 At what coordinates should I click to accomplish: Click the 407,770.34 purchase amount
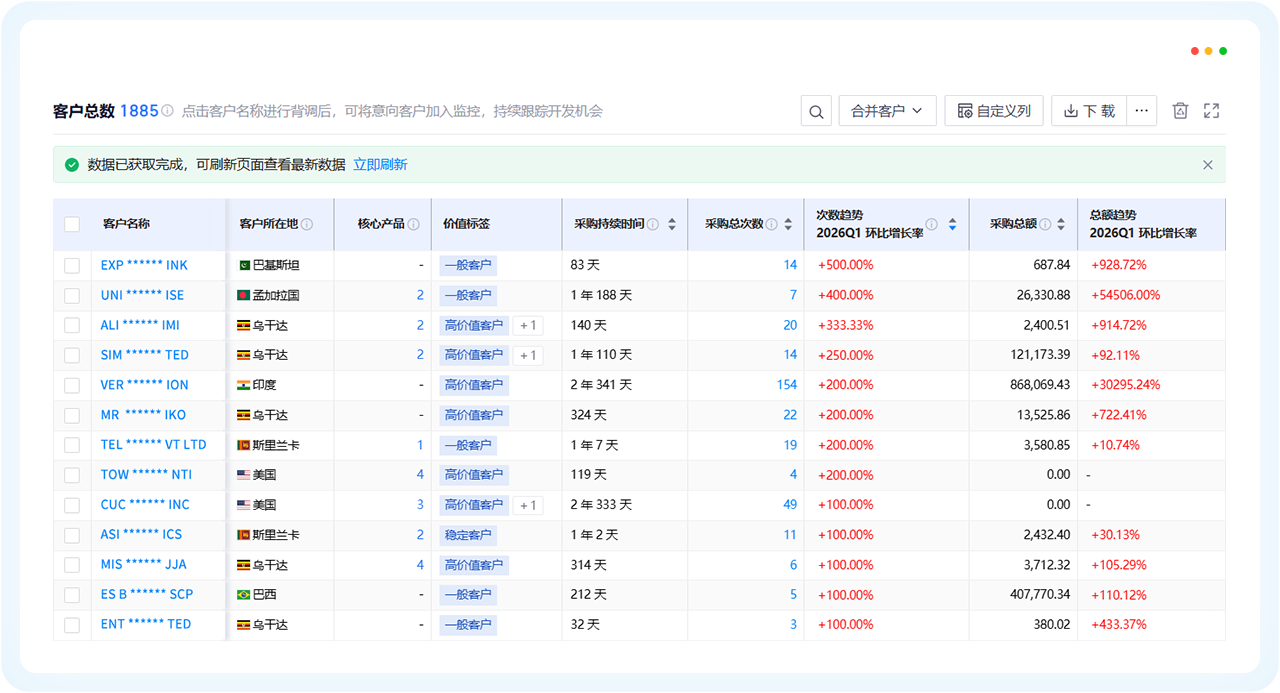pos(1040,594)
